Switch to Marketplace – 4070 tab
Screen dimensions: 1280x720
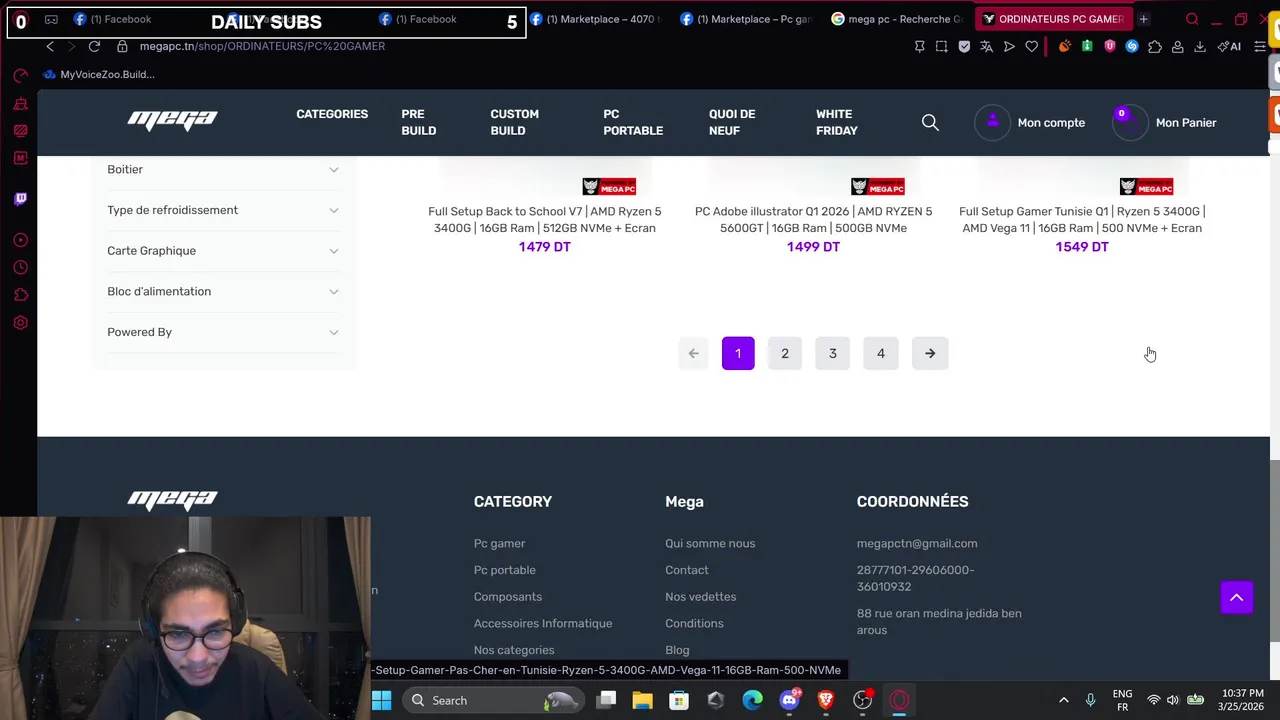[x=597, y=19]
